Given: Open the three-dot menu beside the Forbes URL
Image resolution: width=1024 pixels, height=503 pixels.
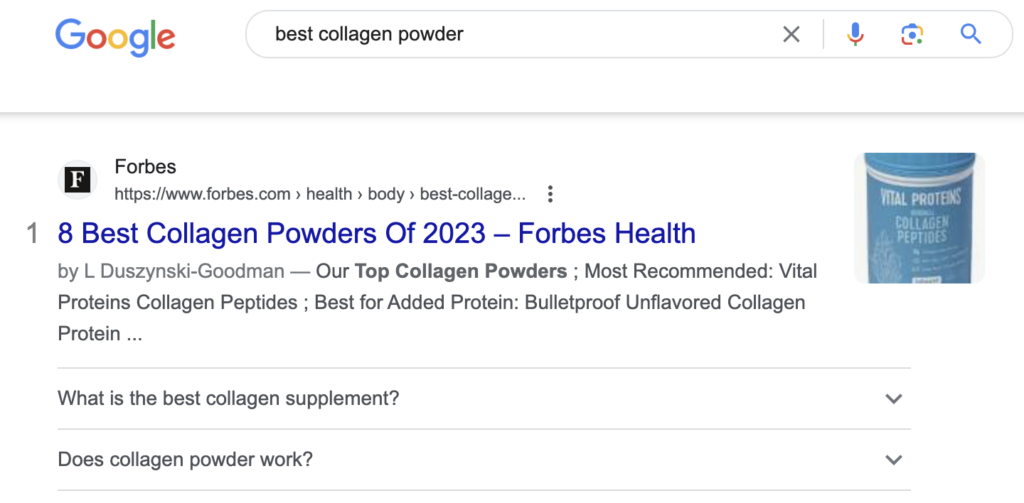Looking at the screenshot, I should (550, 194).
